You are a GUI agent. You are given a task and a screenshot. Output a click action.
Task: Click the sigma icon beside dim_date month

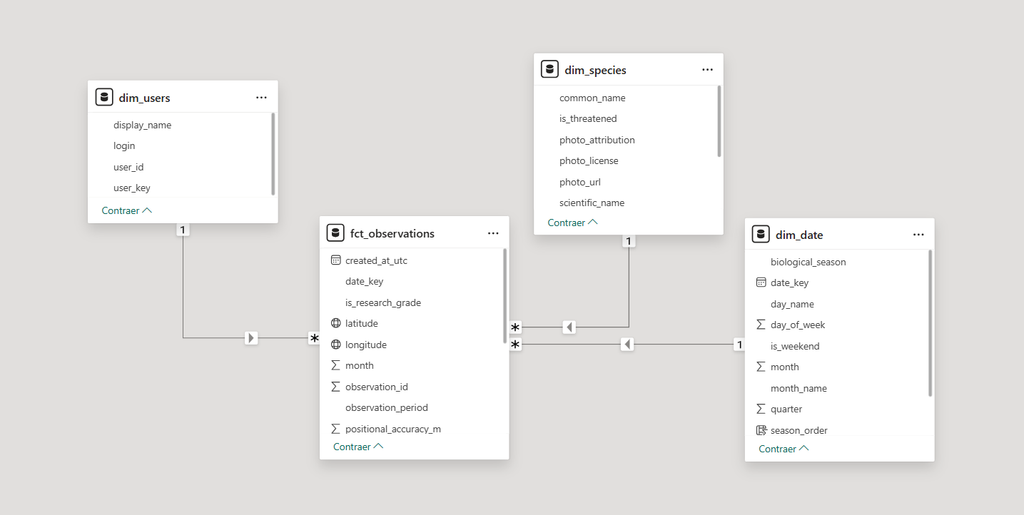click(x=761, y=367)
